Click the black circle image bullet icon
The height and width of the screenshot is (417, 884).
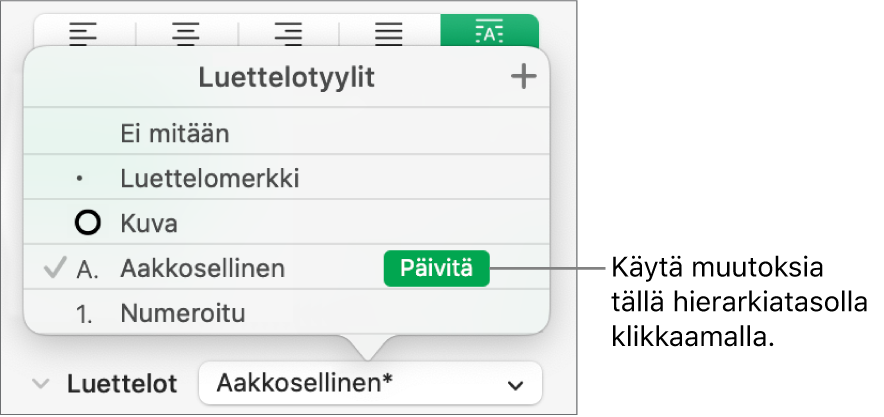(88, 224)
